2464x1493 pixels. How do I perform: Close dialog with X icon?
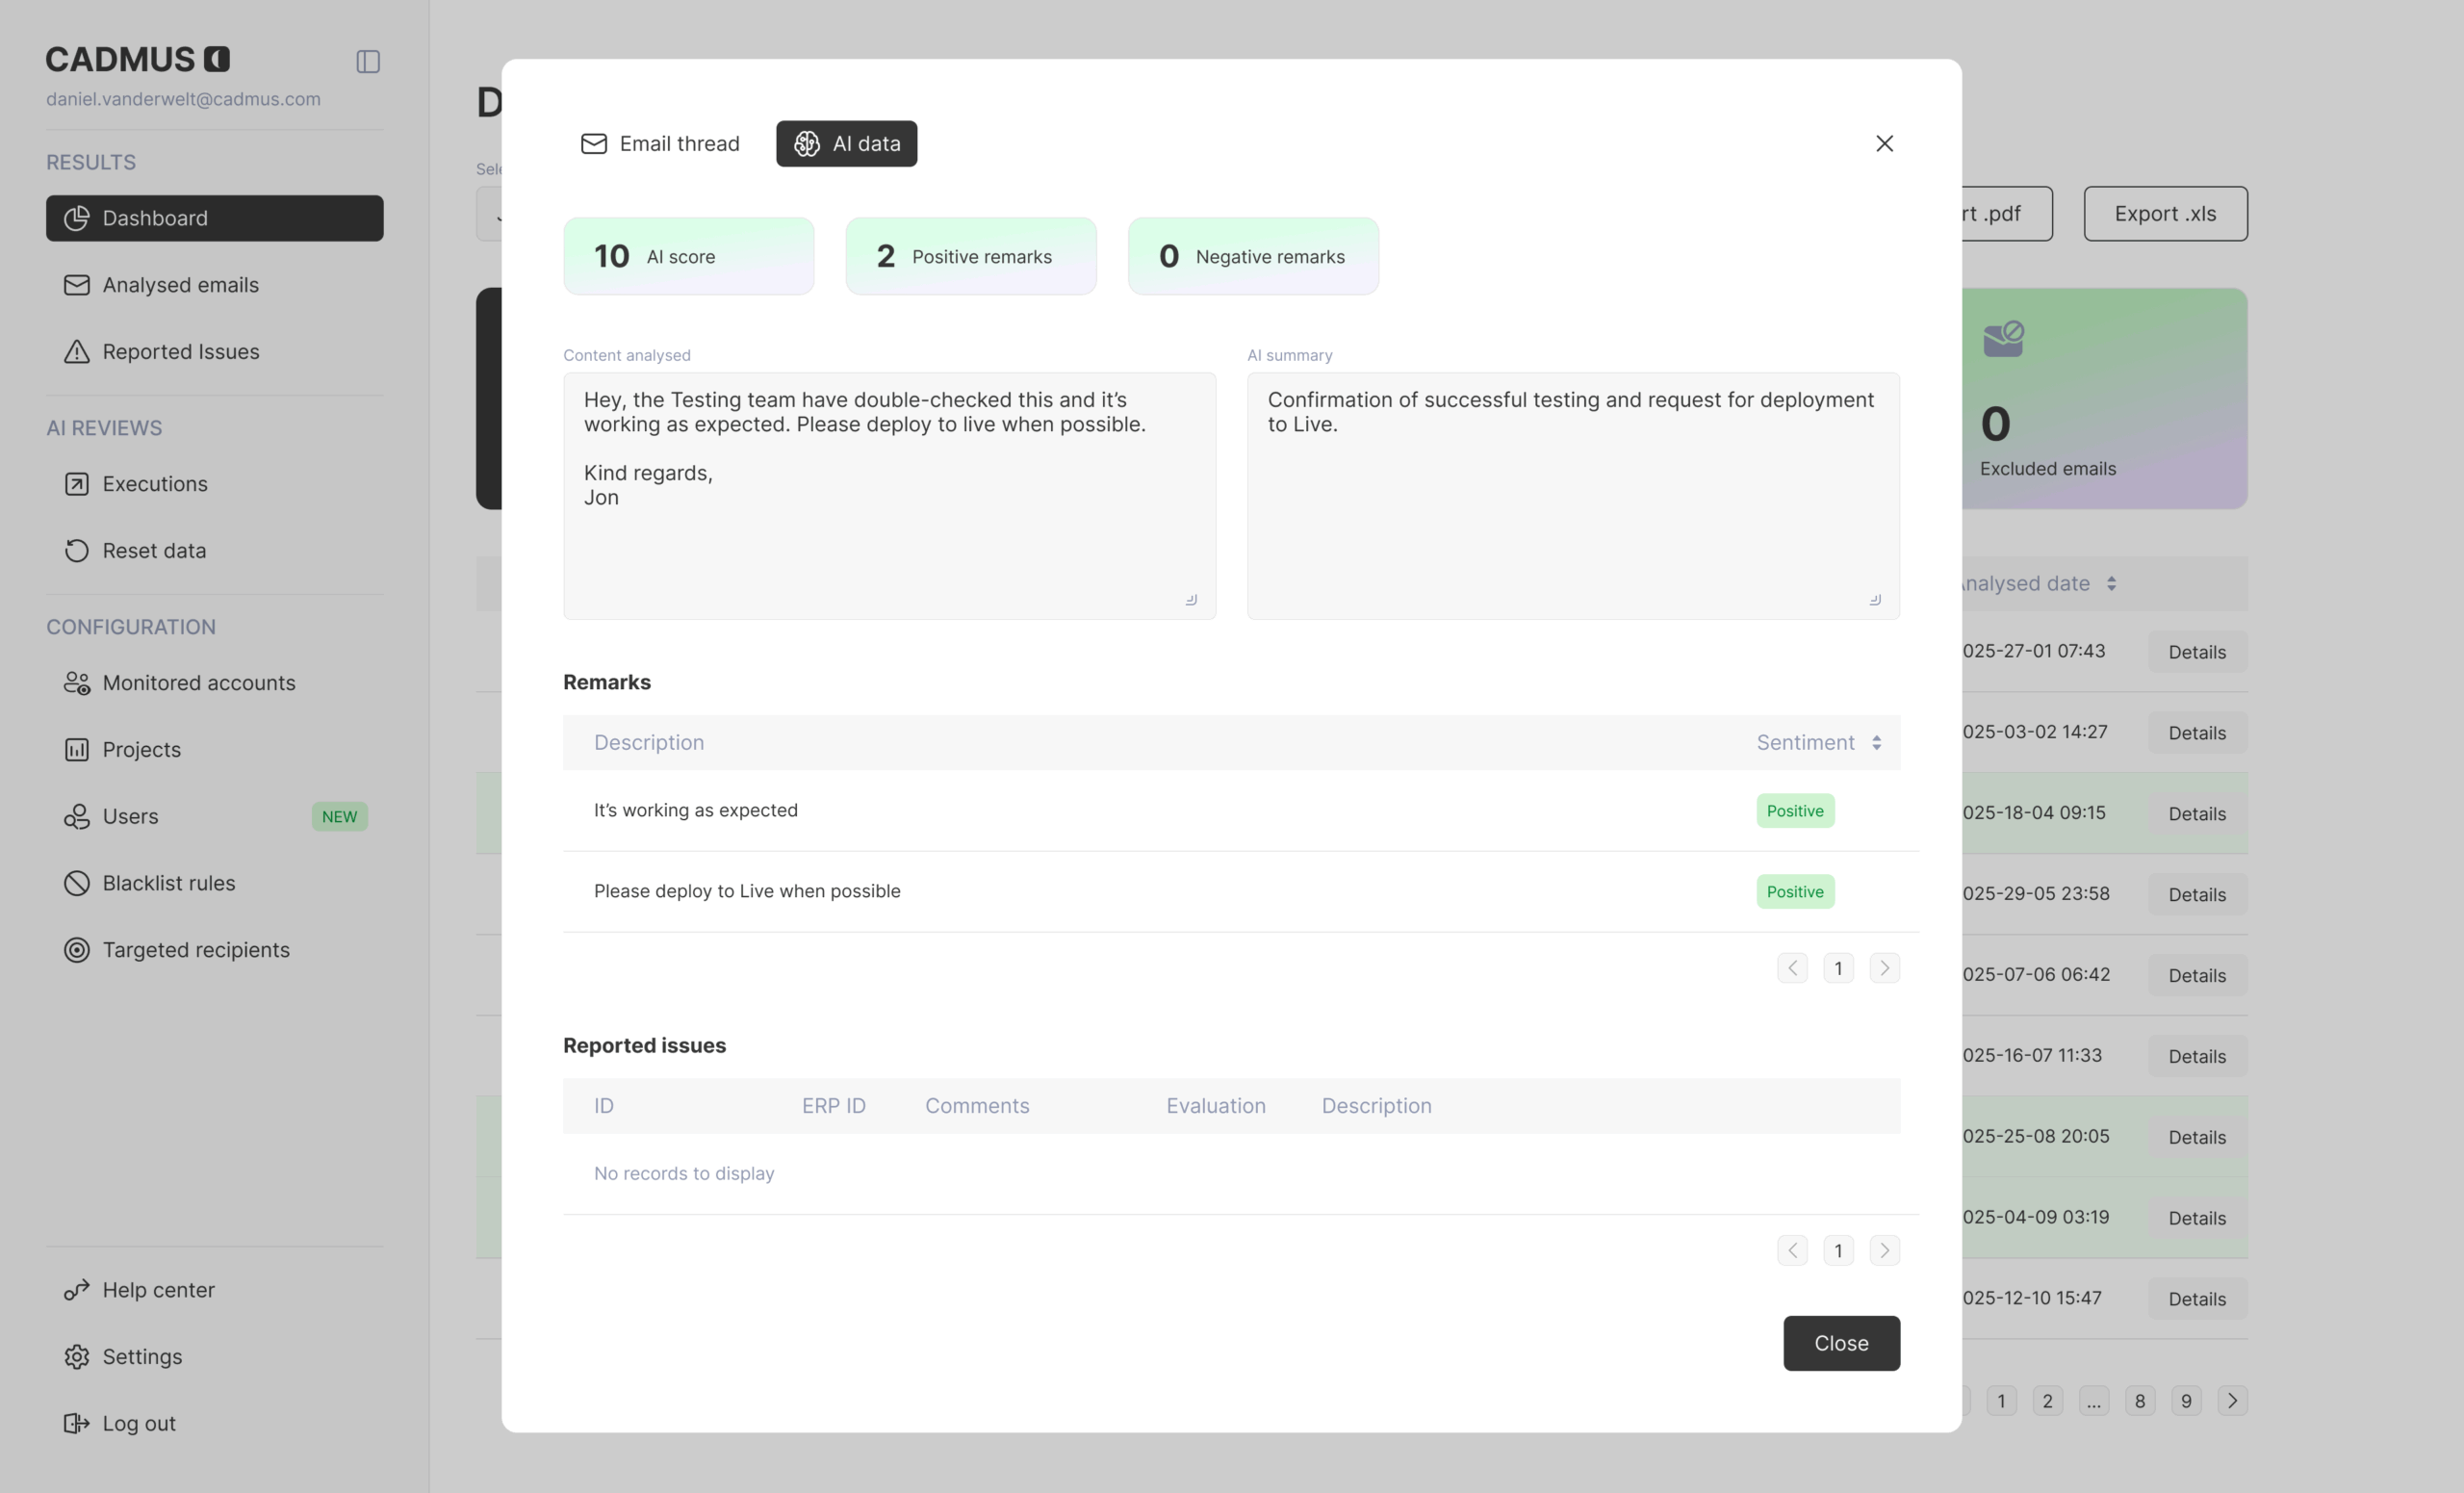[x=1884, y=144]
